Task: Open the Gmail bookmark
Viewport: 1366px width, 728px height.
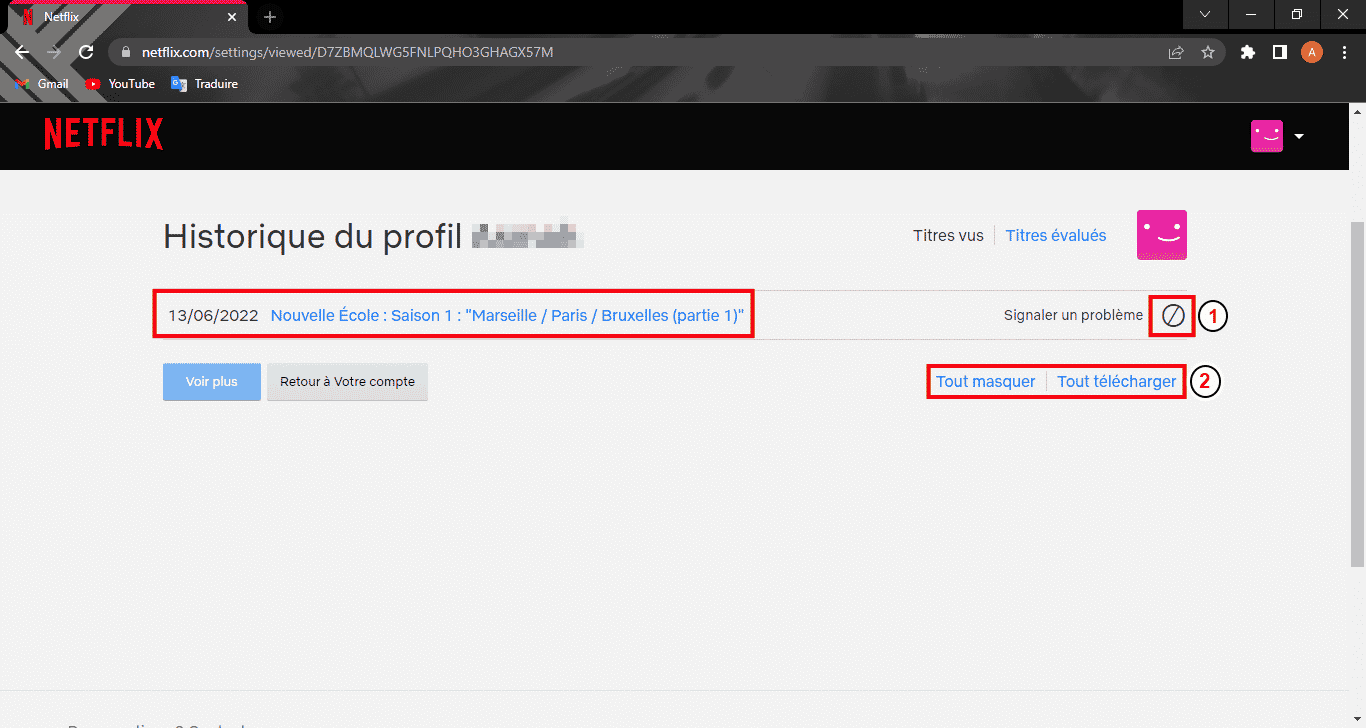Action: coord(43,84)
